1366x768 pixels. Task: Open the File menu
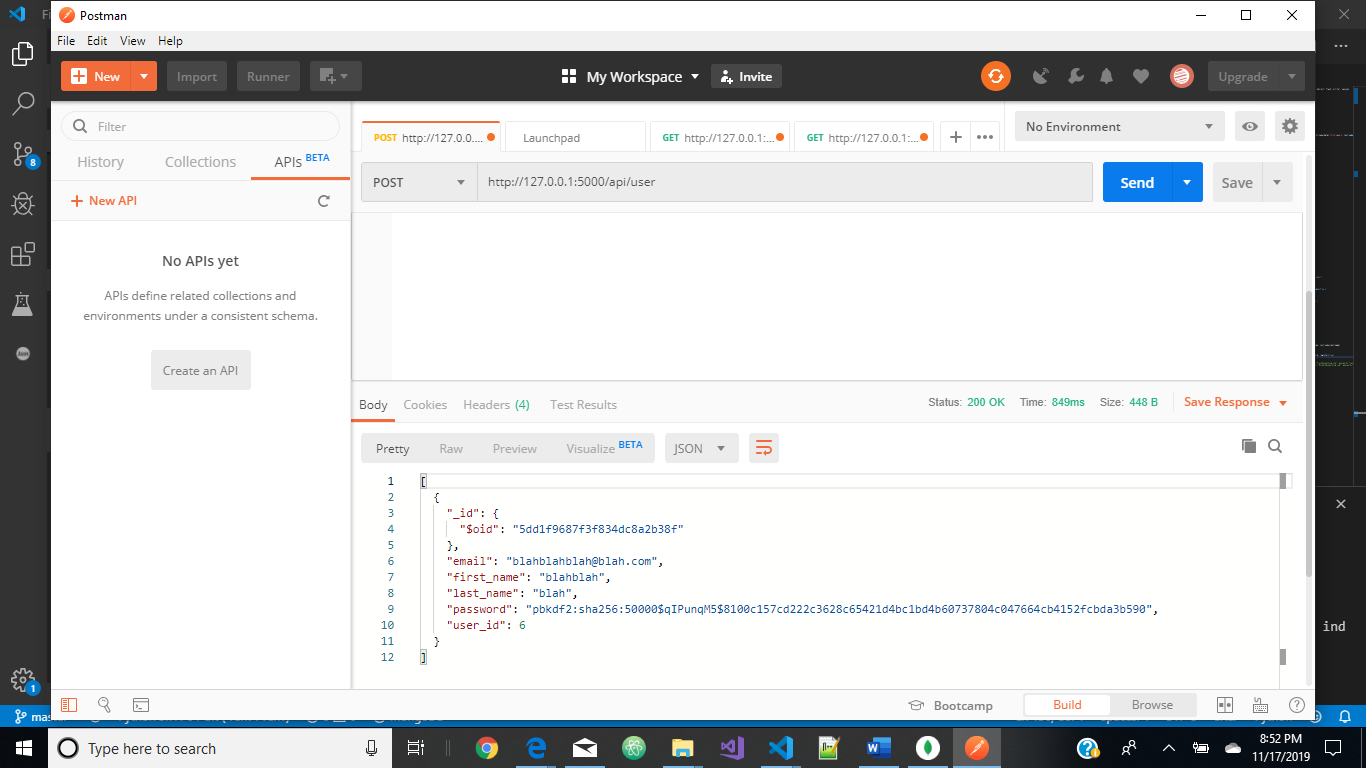[x=66, y=41]
